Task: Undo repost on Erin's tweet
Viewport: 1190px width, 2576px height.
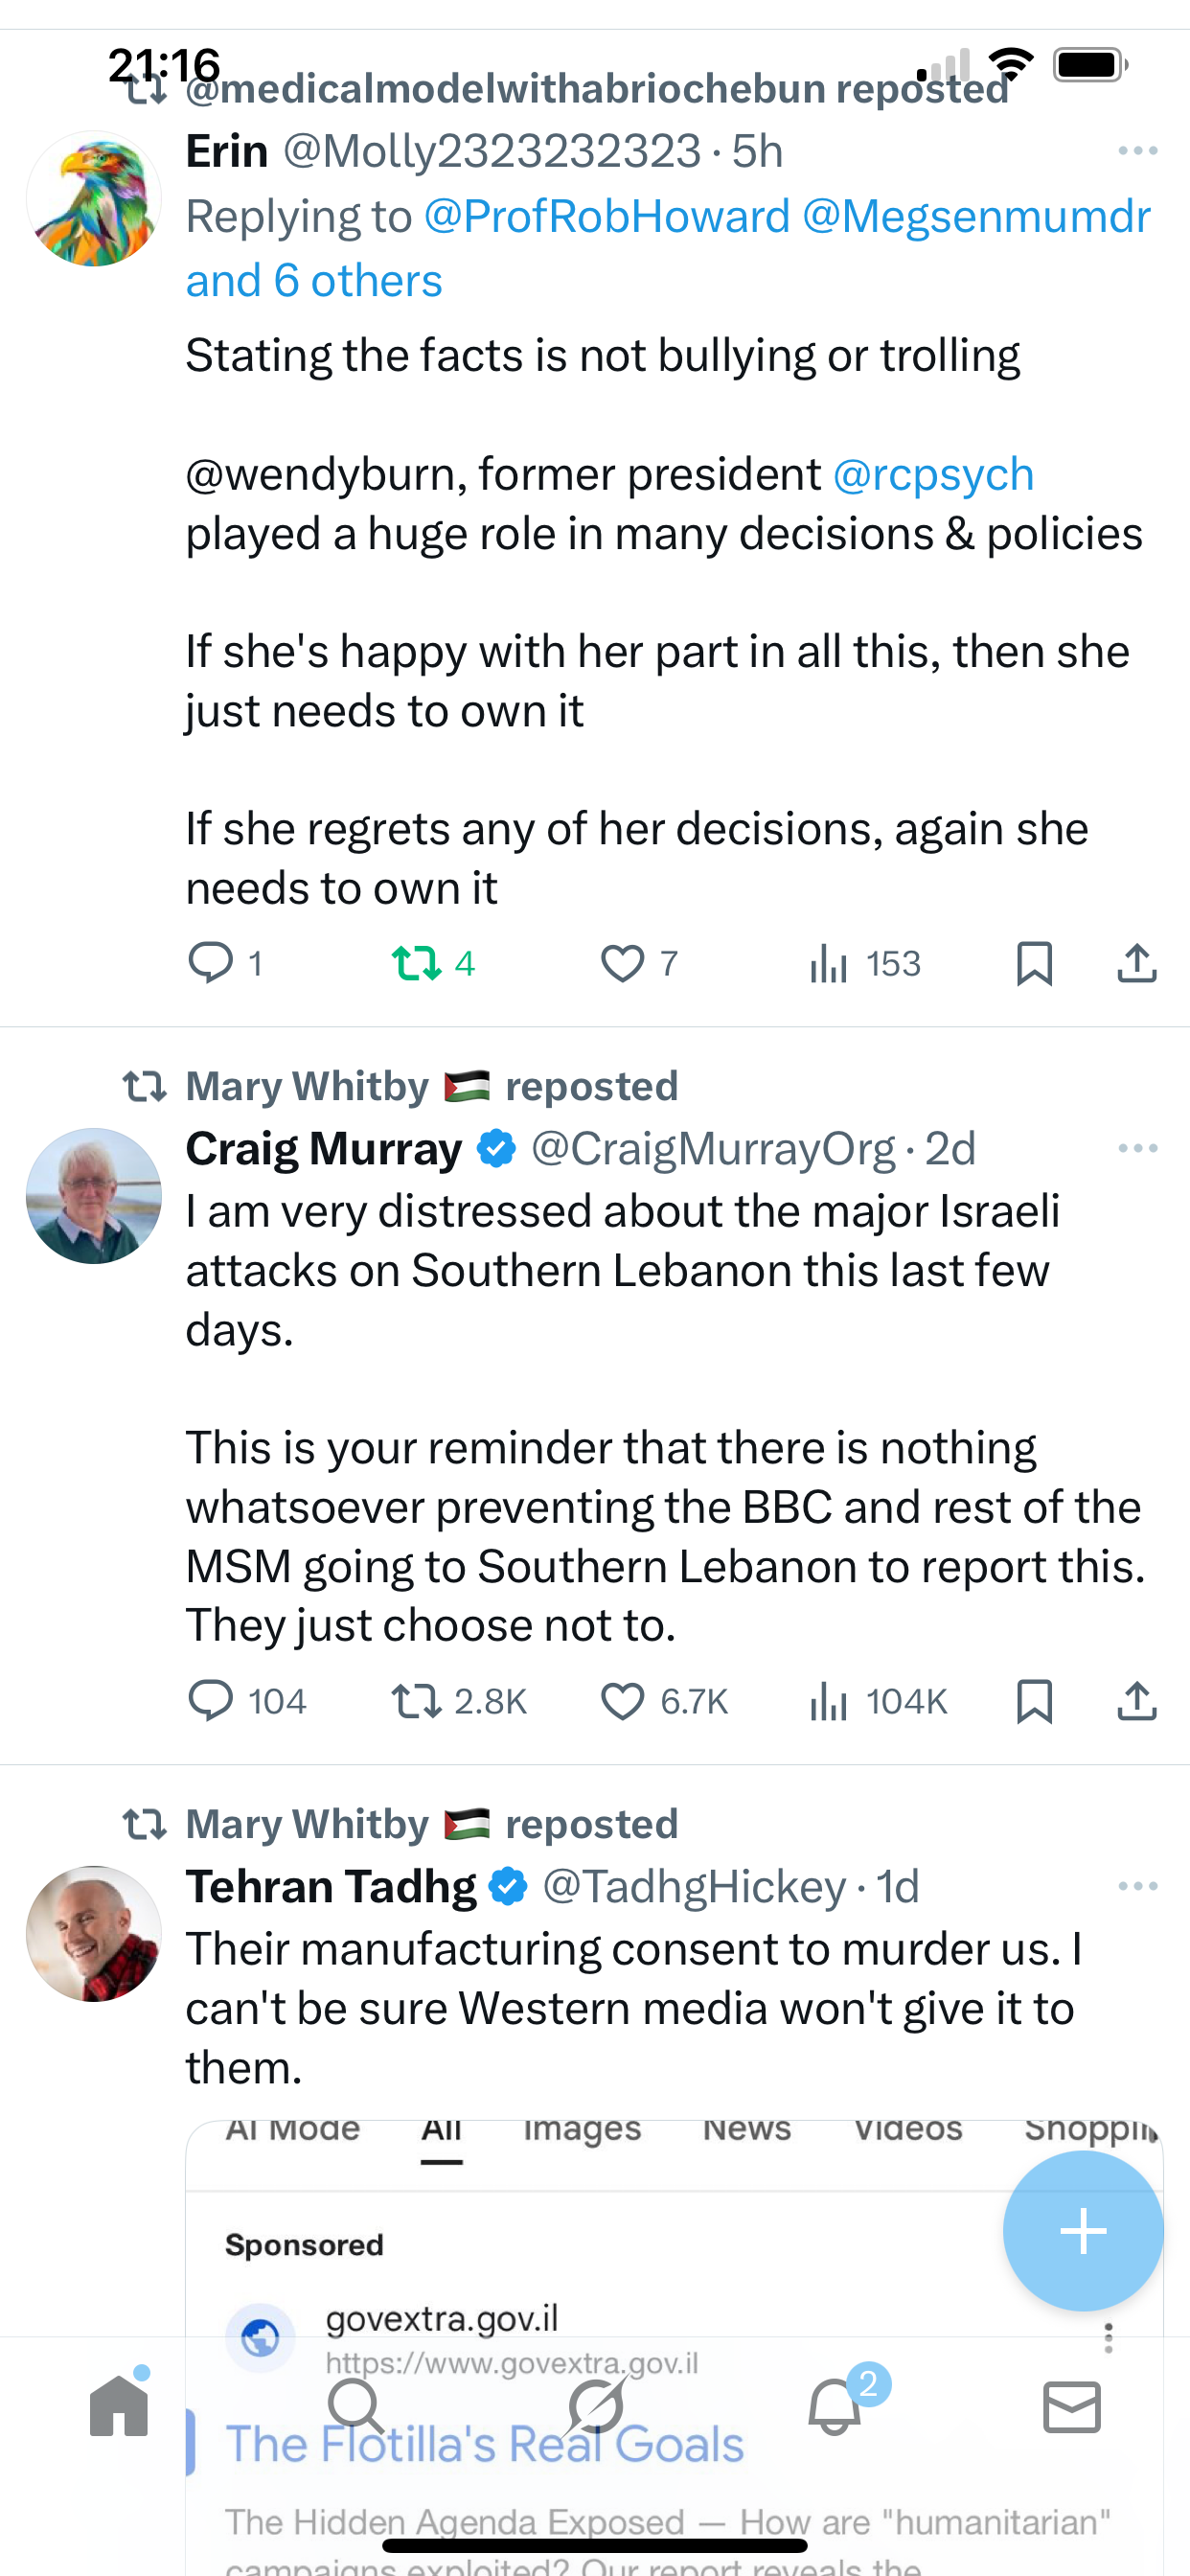Action: pyautogui.click(x=416, y=963)
